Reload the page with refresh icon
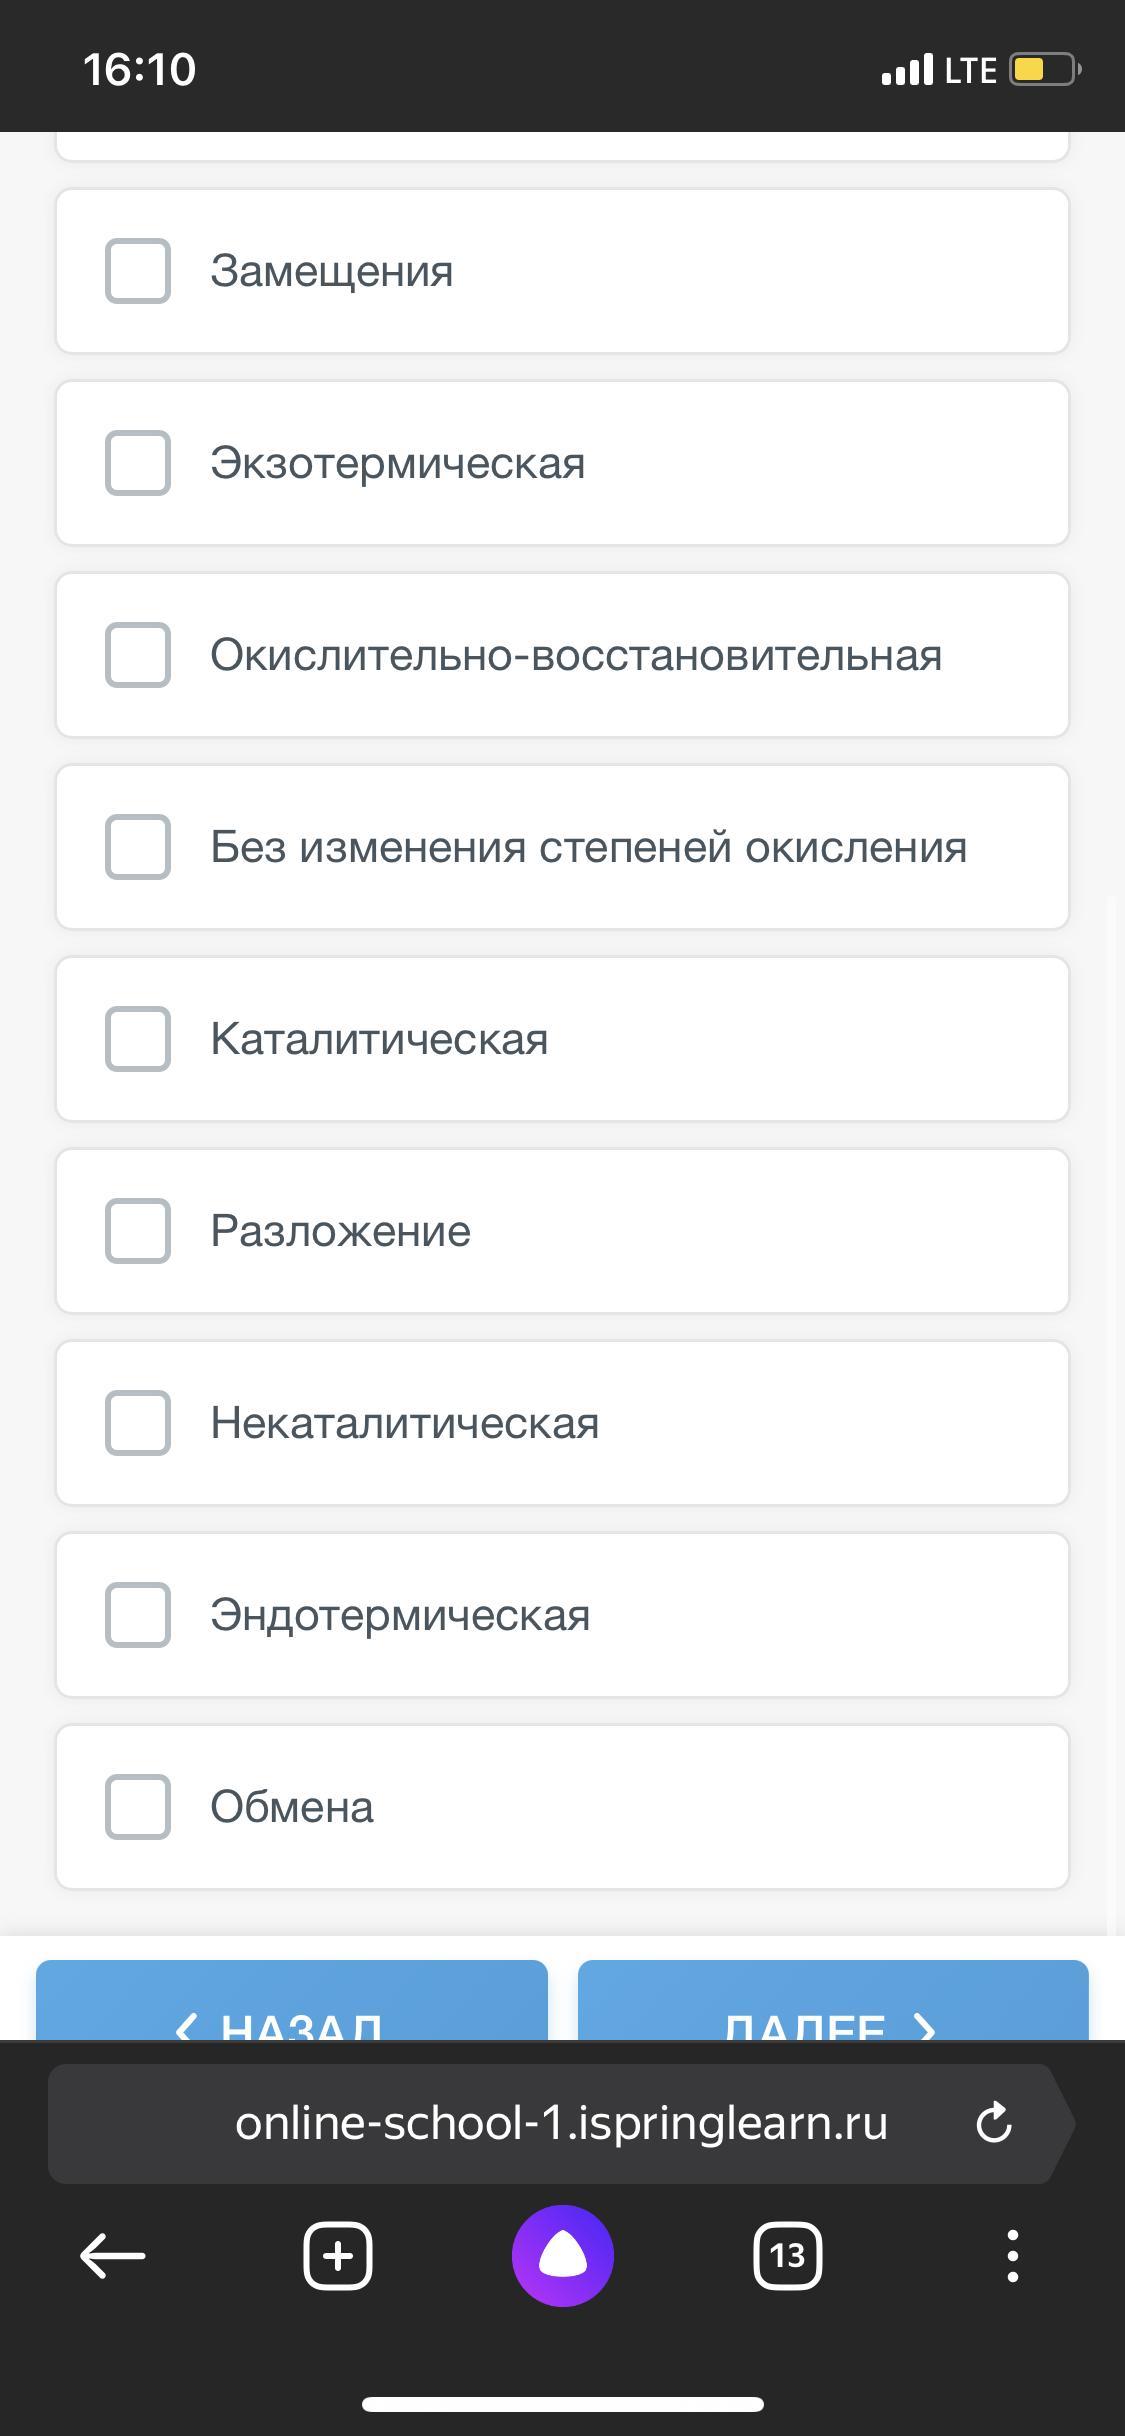 994,2122
